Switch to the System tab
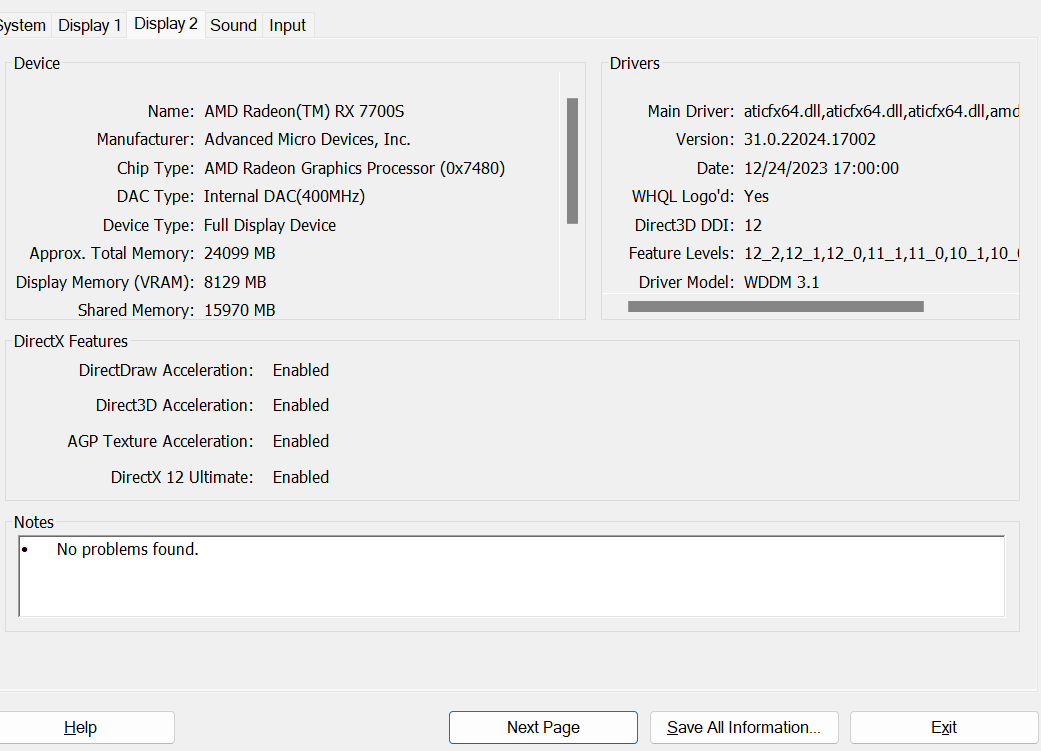This screenshot has width=1041, height=751. pos(24,25)
